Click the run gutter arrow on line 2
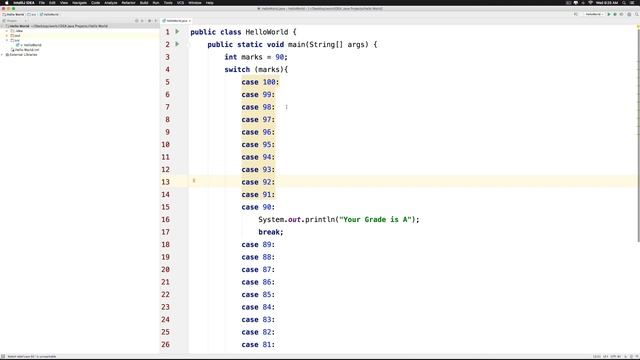 (x=177, y=44)
